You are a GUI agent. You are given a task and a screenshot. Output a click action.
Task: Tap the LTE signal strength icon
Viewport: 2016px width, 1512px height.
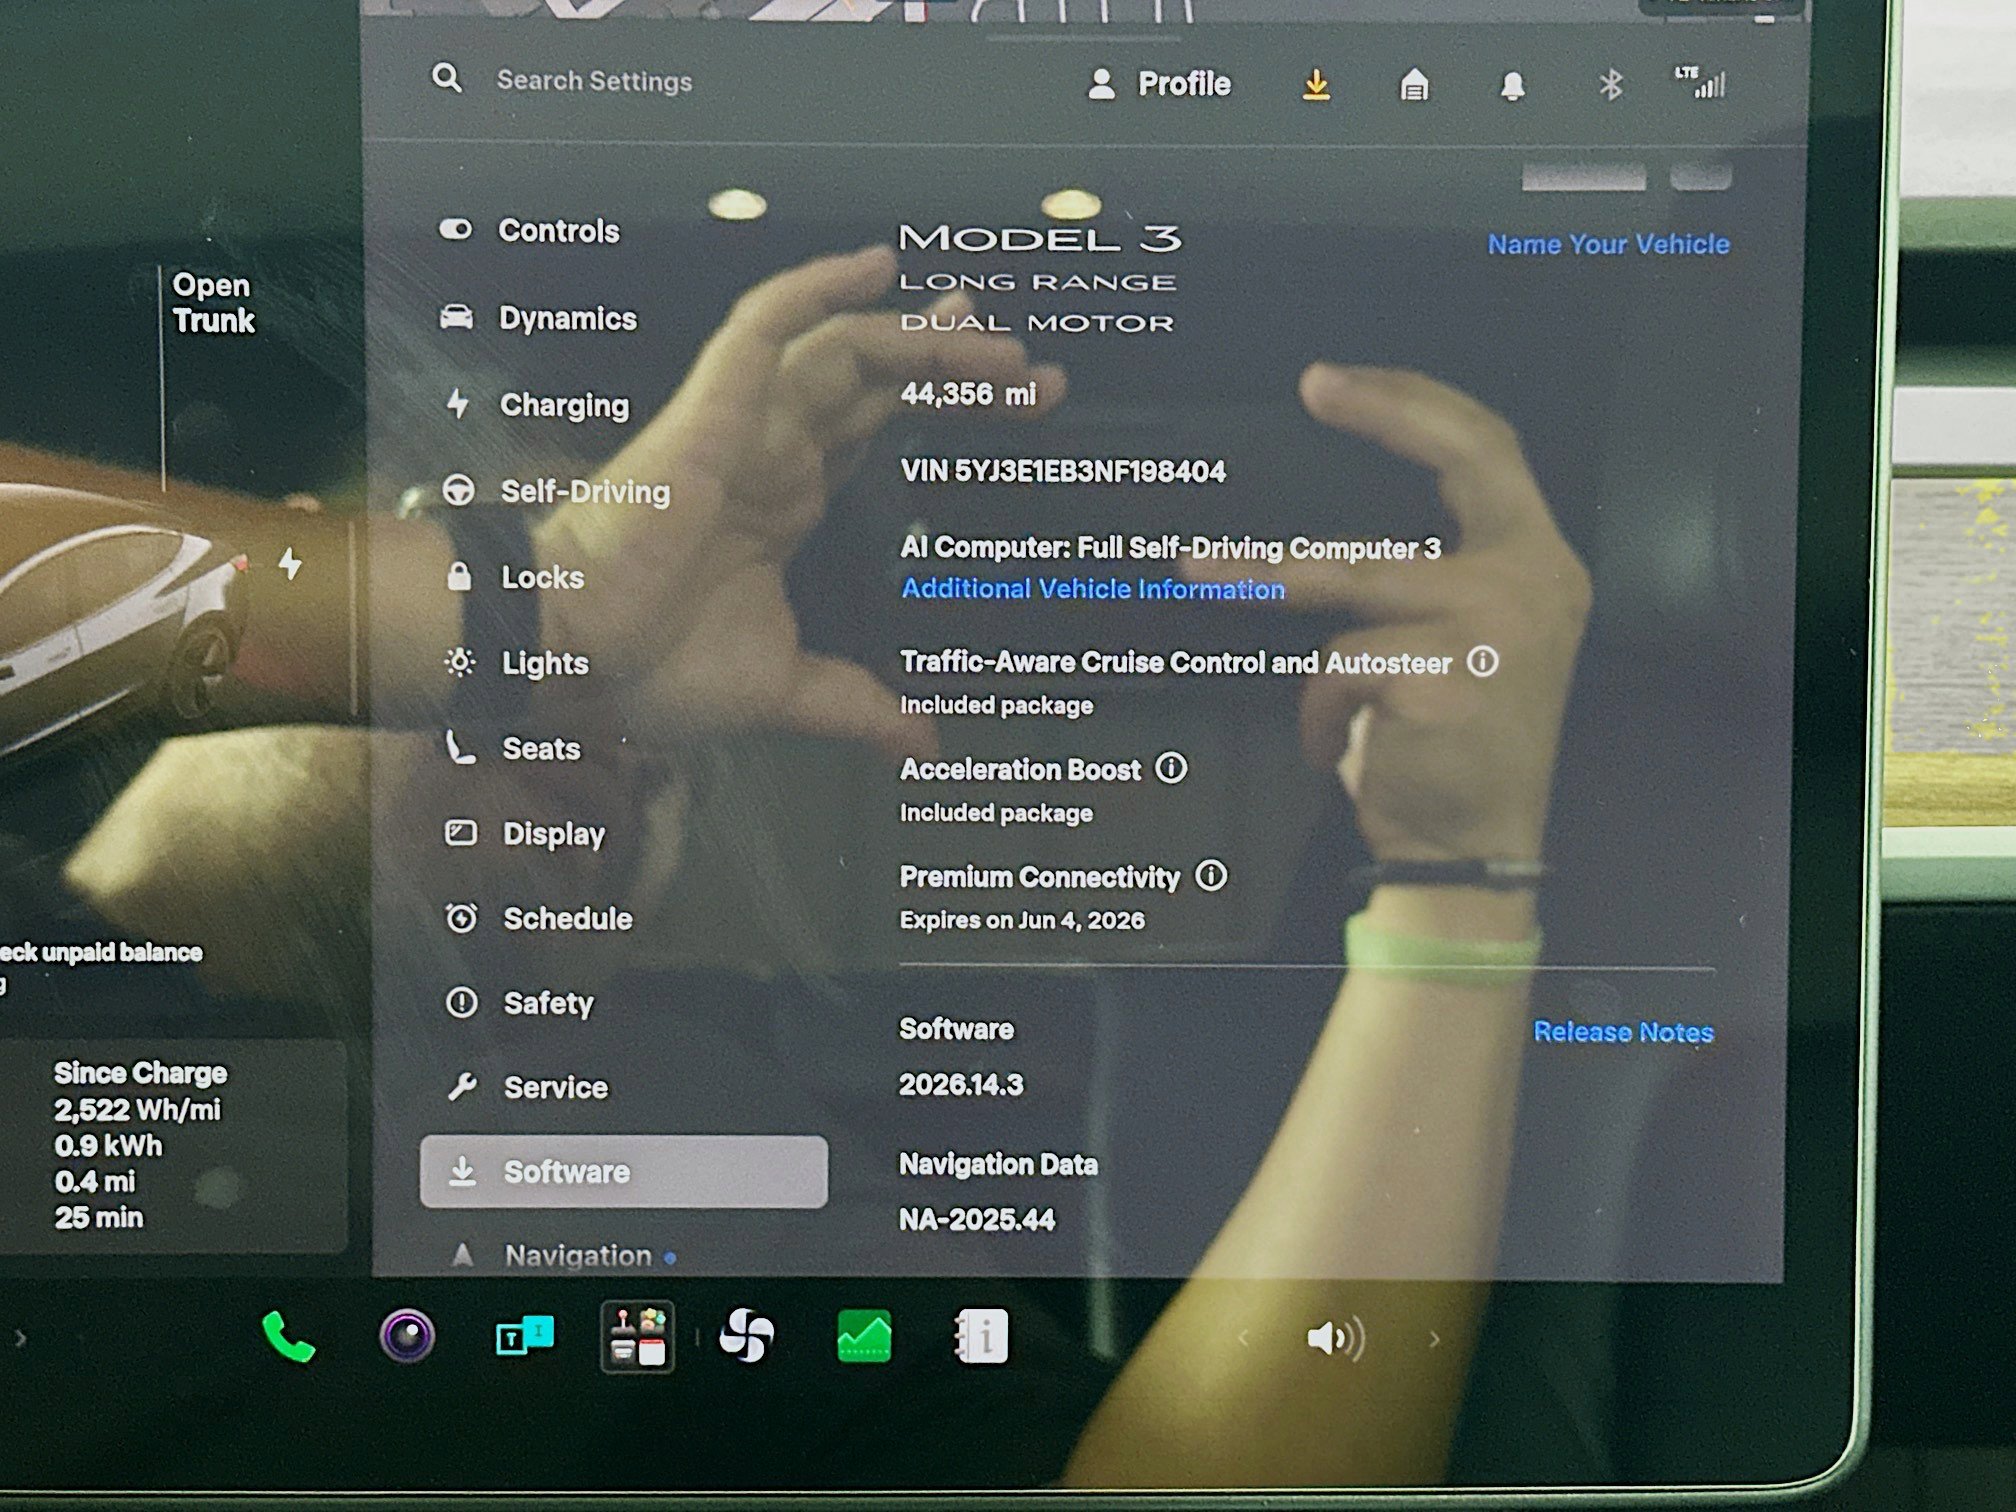pyautogui.click(x=1700, y=83)
